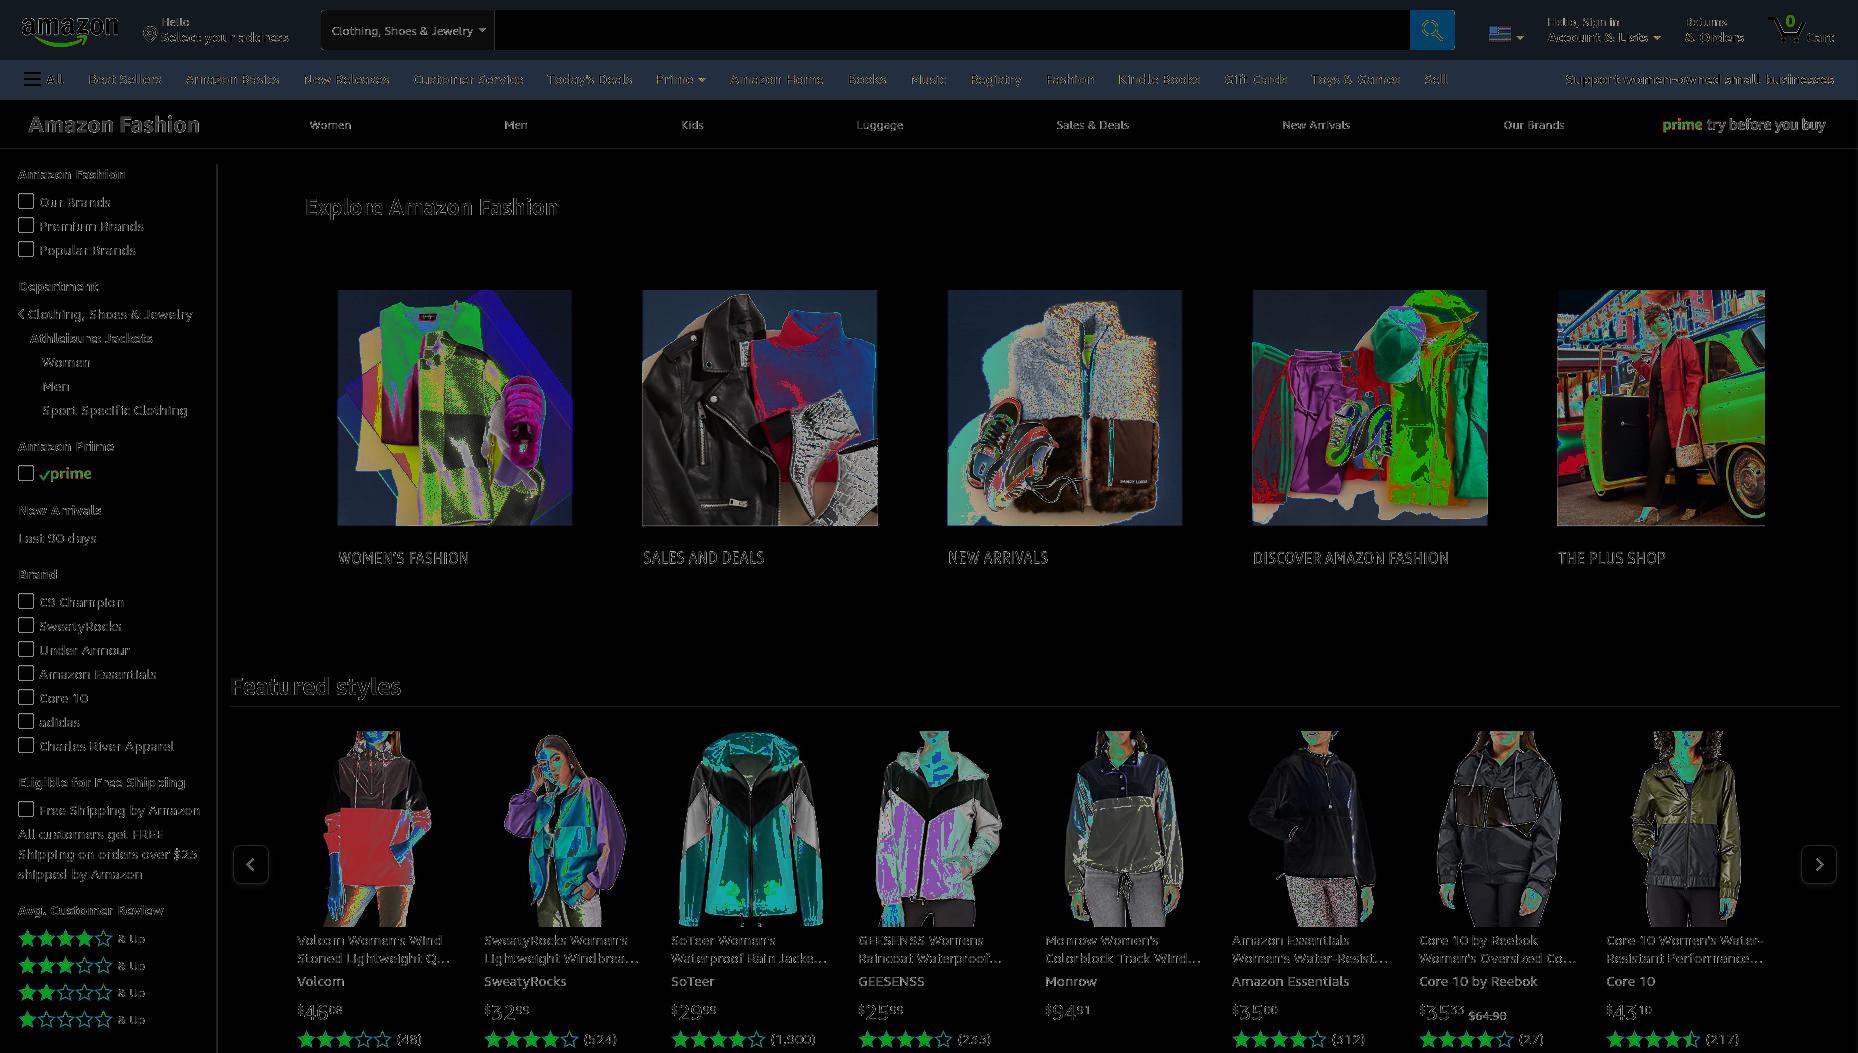Expand the Prime nav dropdown
Viewport: 1858px width, 1053px height.
click(x=680, y=79)
